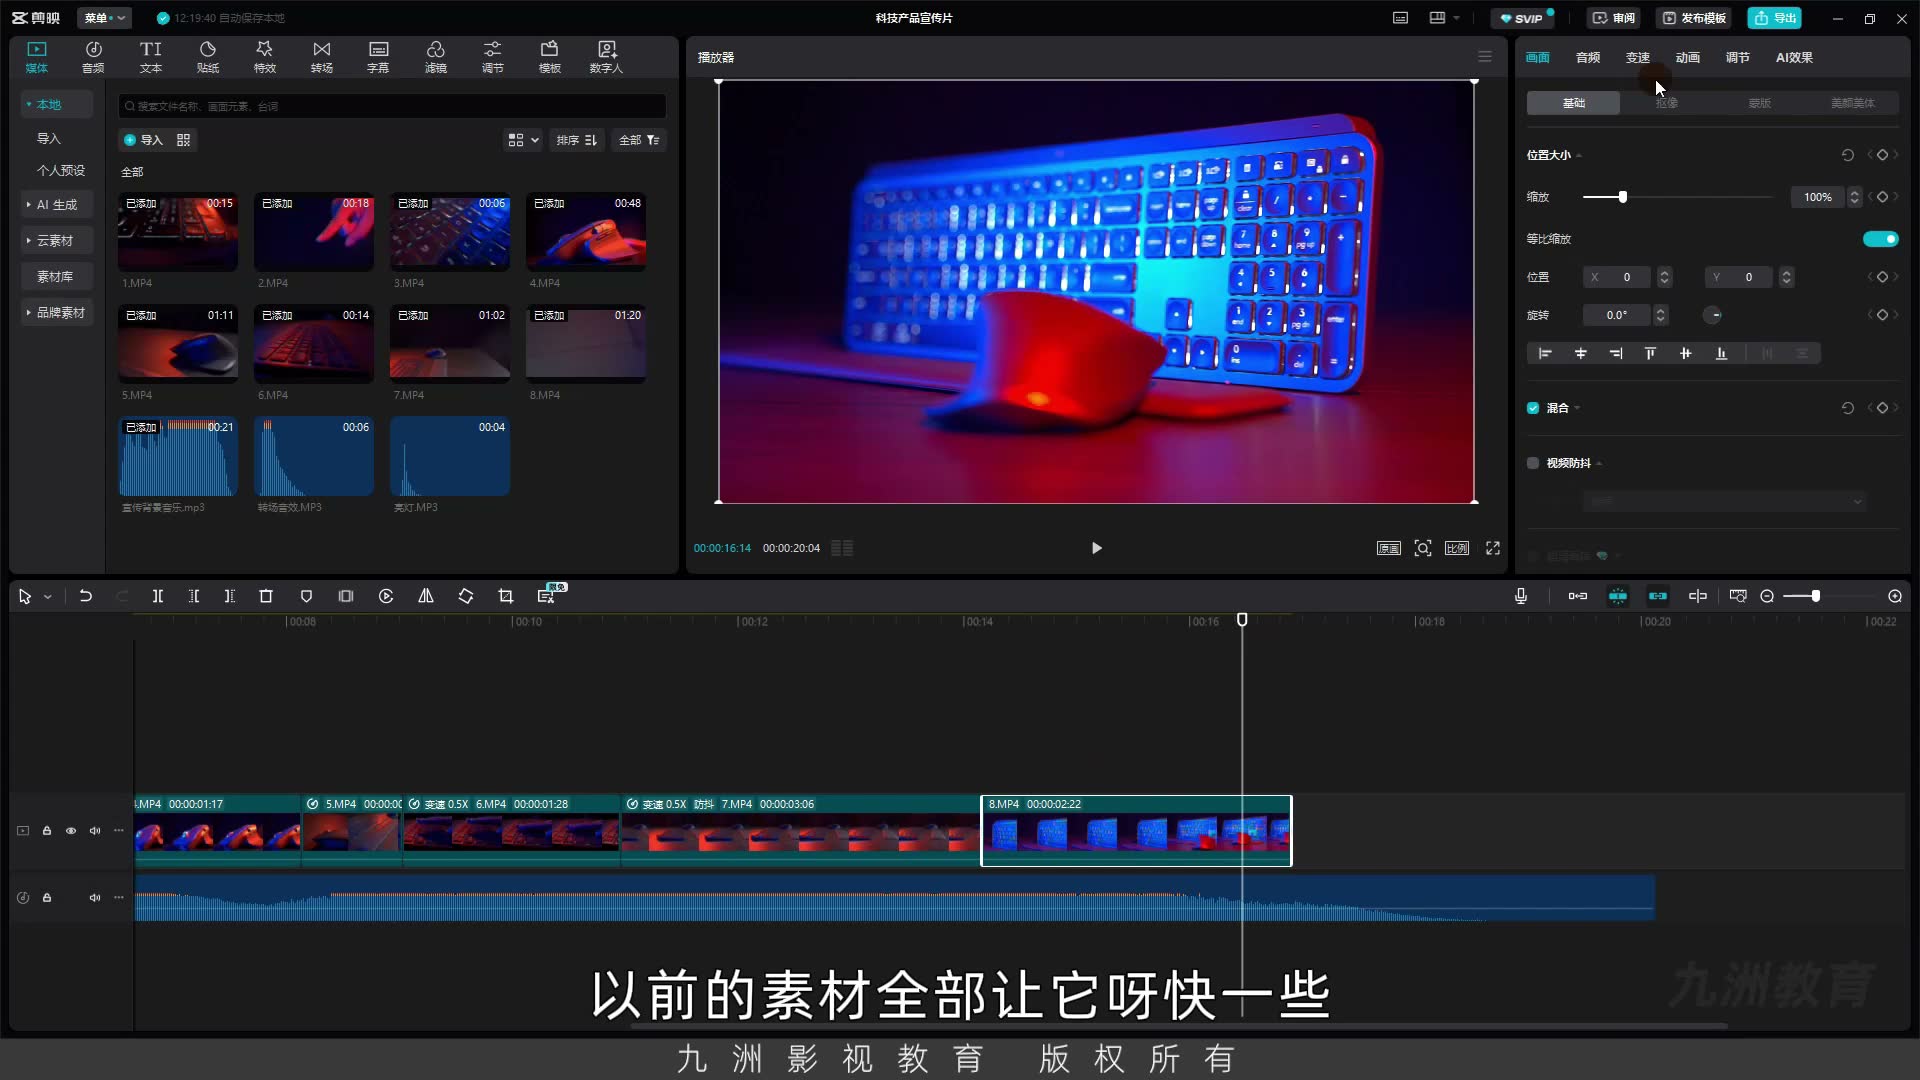Toggle the 等比缩放 uniform scale switch

(1880, 239)
